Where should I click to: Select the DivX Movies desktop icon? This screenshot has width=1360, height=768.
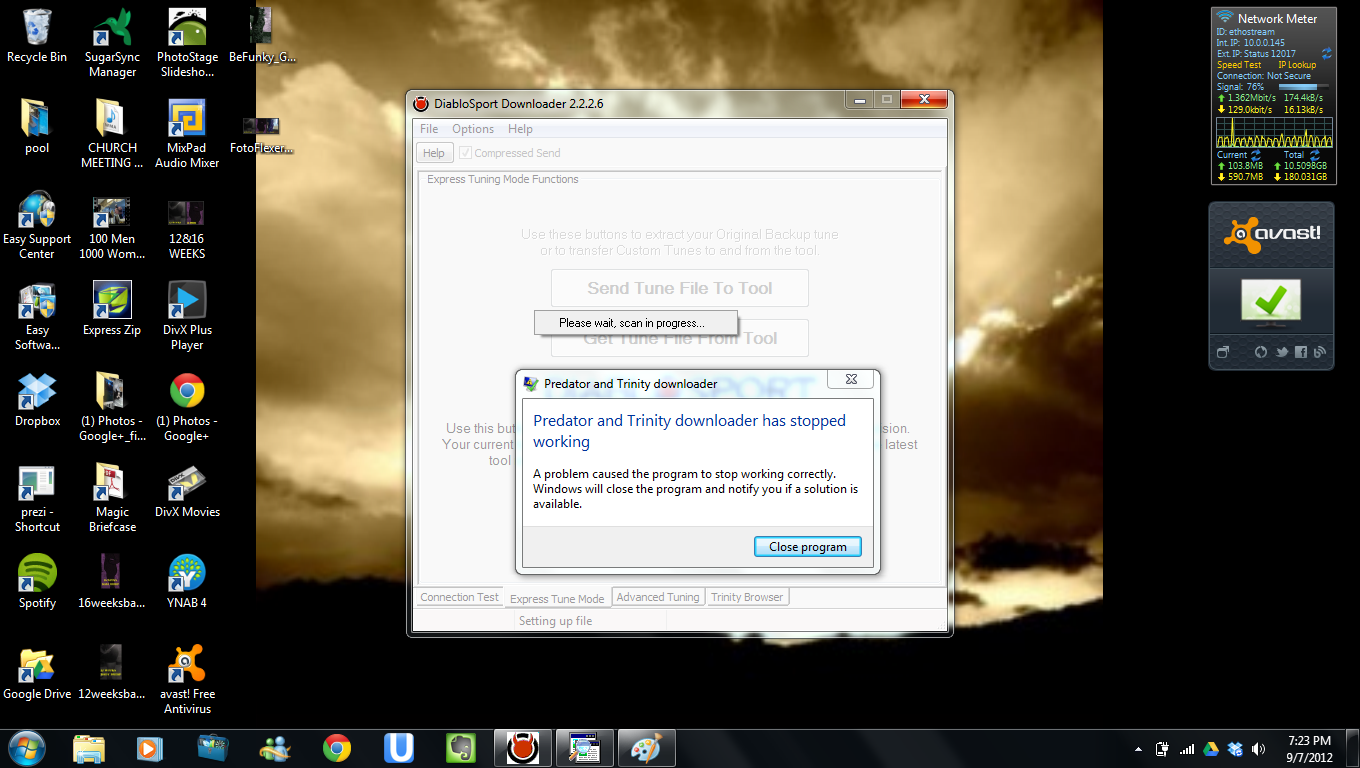187,491
